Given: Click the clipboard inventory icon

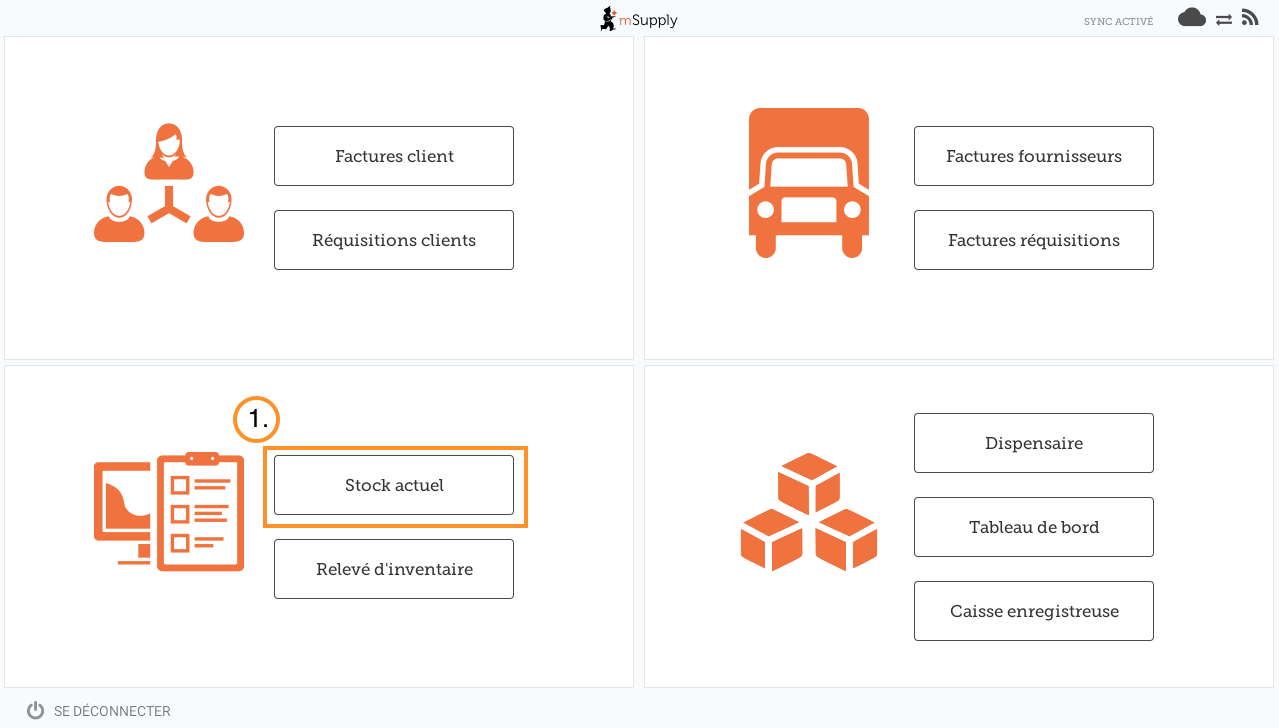Looking at the screenshot, I should pyautogui.click(x=169, y=511).
